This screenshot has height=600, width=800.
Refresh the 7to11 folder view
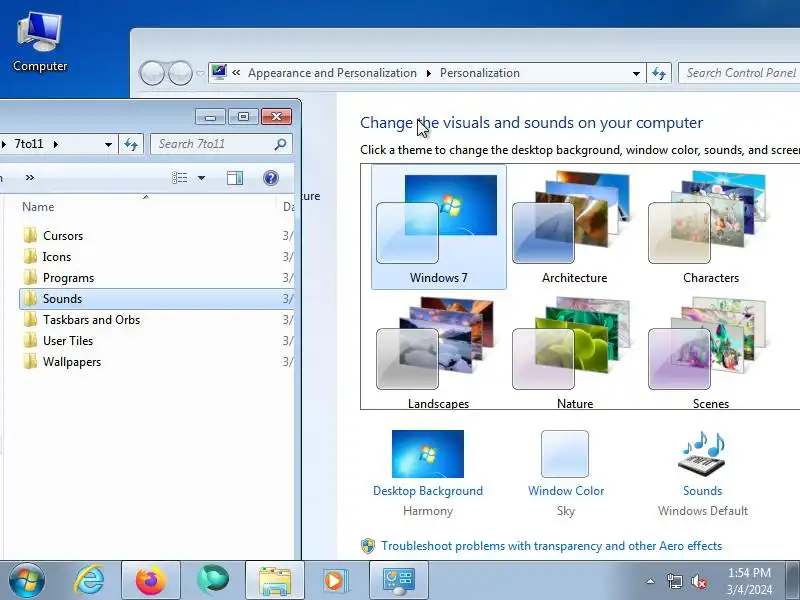tap(131, 144)
